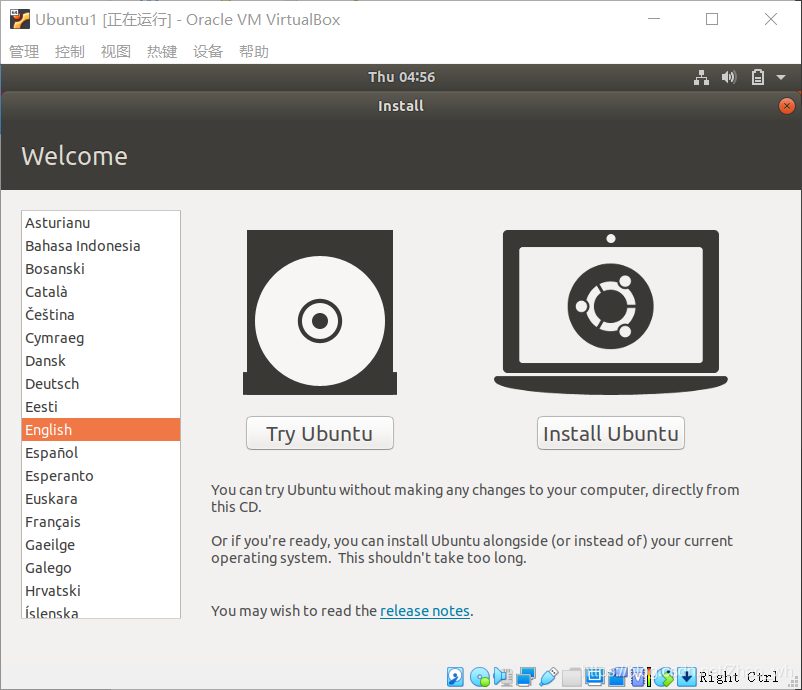Click the Try Ubuntu button
This screenshot has height=690, width=802.
point(320,433)
